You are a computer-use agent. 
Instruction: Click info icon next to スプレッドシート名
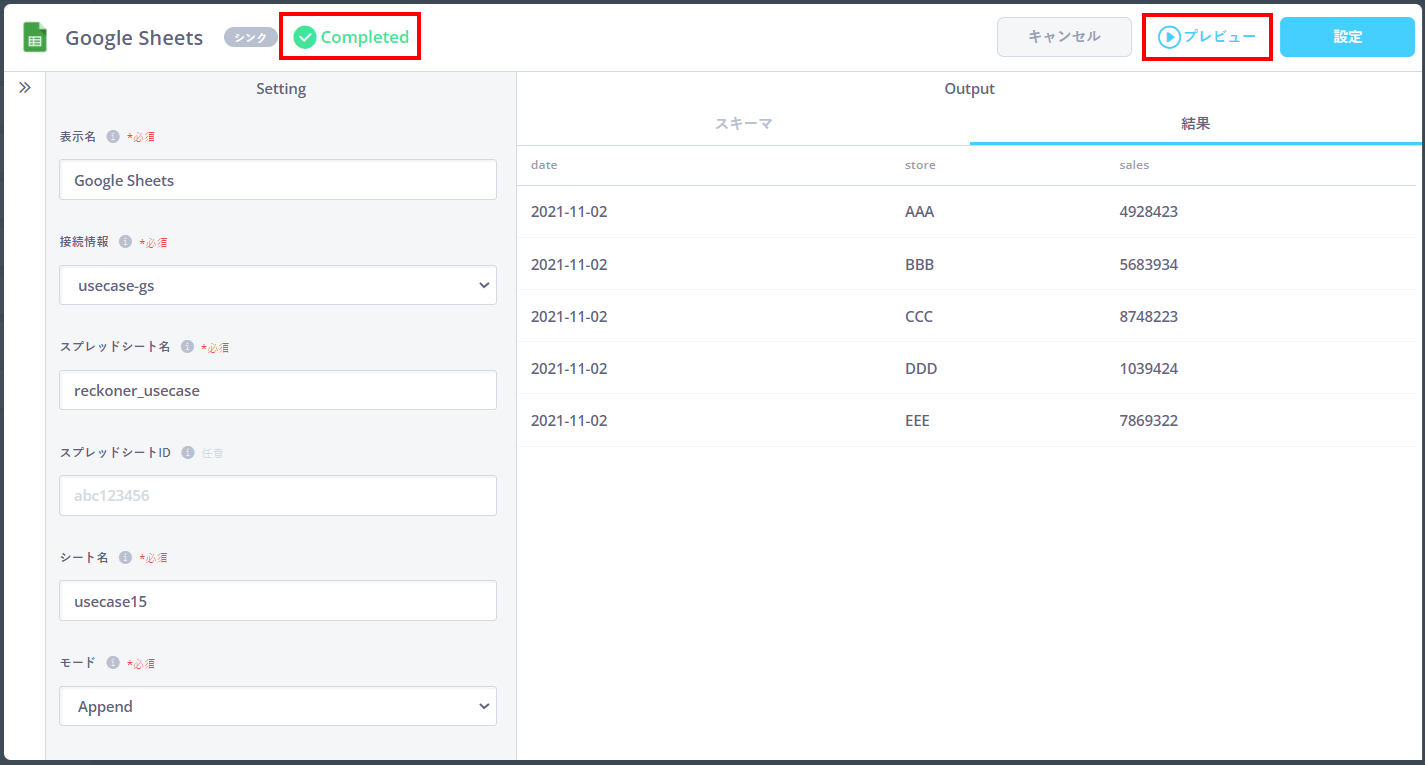[x=187, y=346]
